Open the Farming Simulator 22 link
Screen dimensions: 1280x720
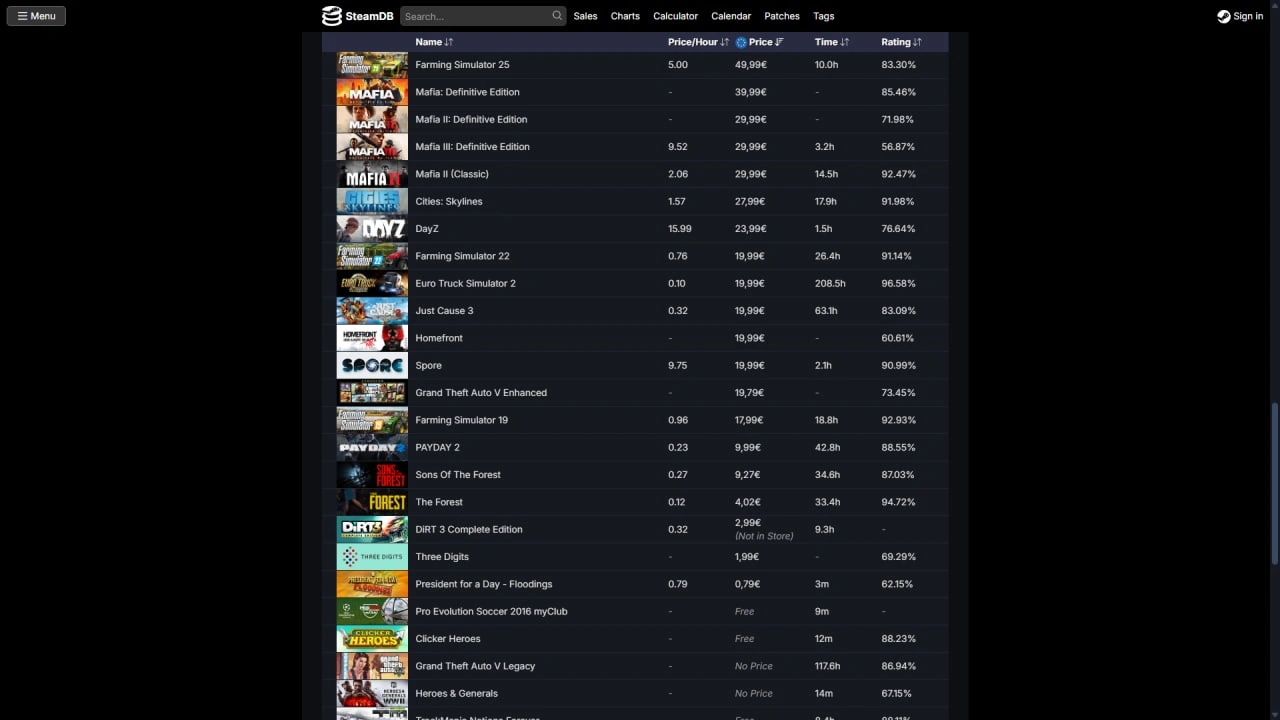(462, 256)
